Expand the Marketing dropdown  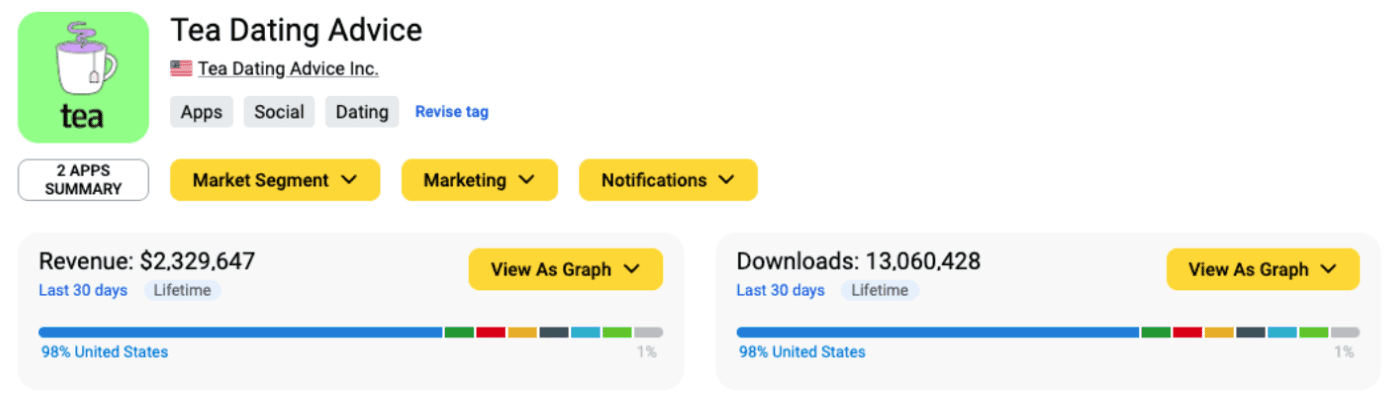click(x=479, y=180)
